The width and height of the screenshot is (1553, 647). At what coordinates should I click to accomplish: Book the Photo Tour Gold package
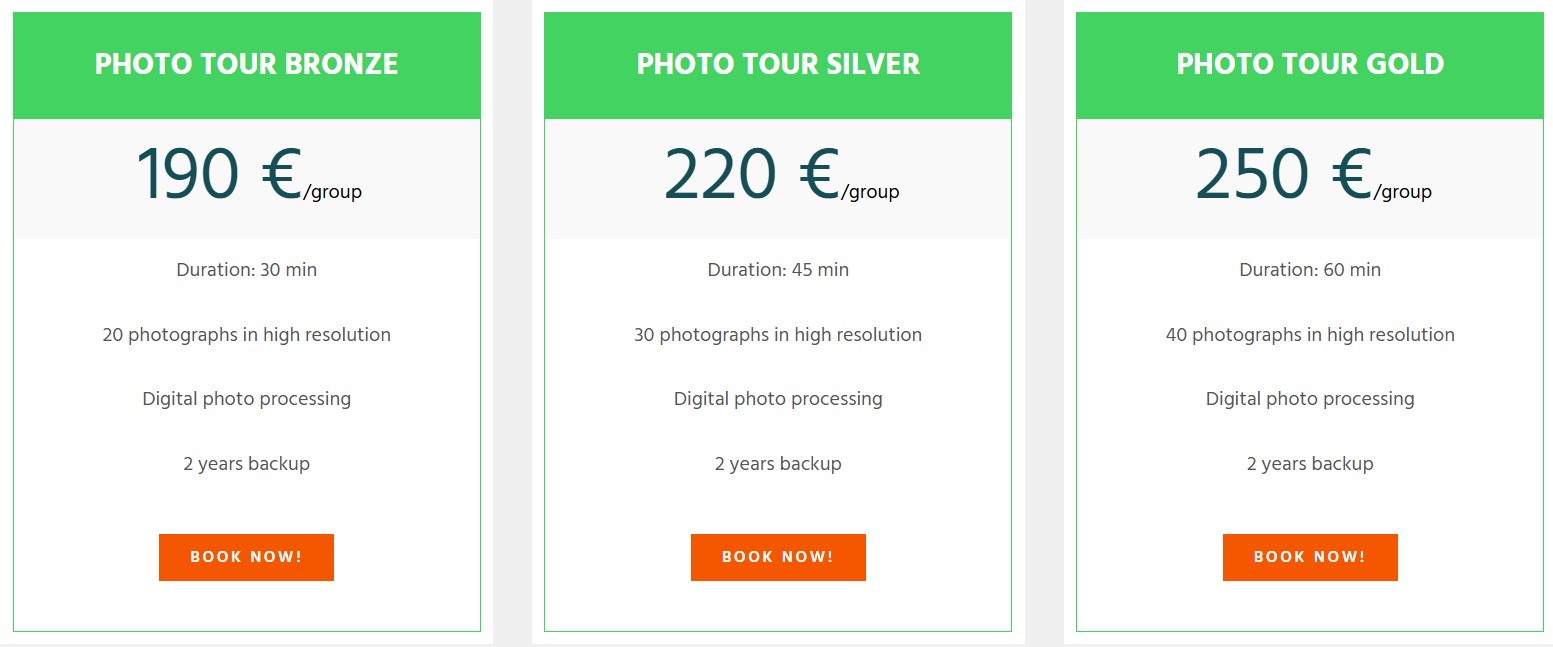[1309, 557]
